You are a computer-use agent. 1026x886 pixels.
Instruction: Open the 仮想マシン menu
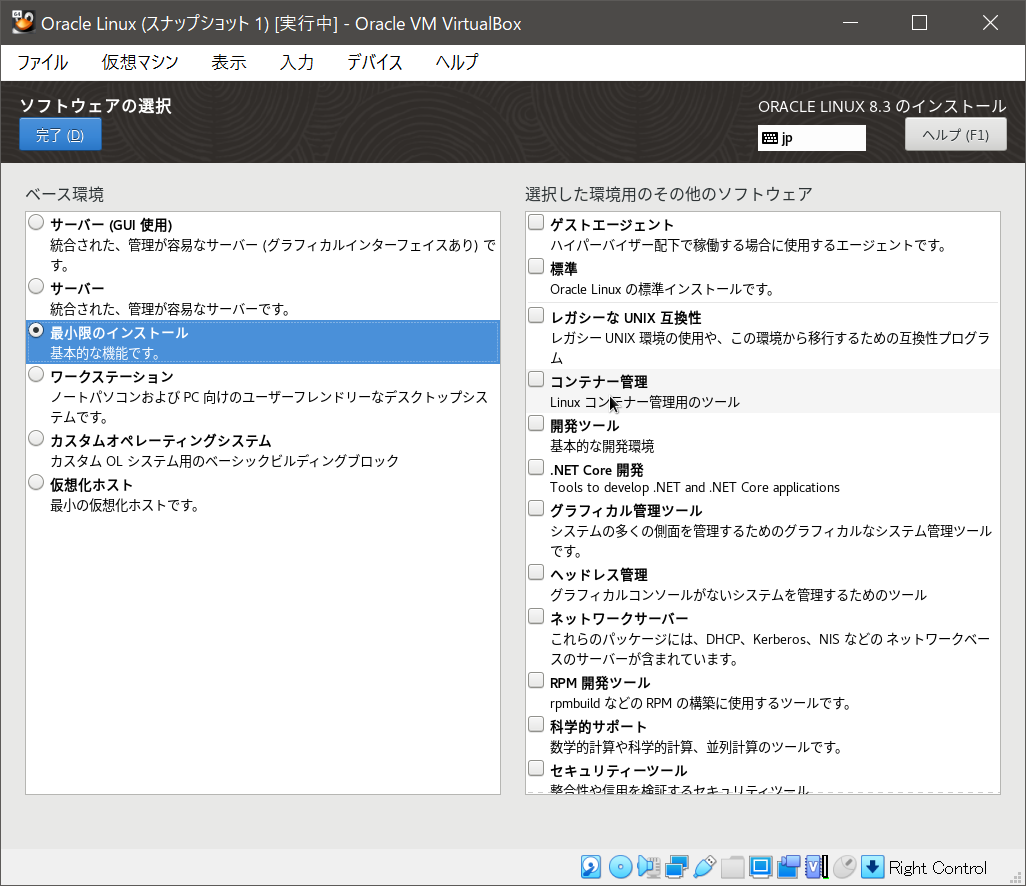click(x=140, y=62)
